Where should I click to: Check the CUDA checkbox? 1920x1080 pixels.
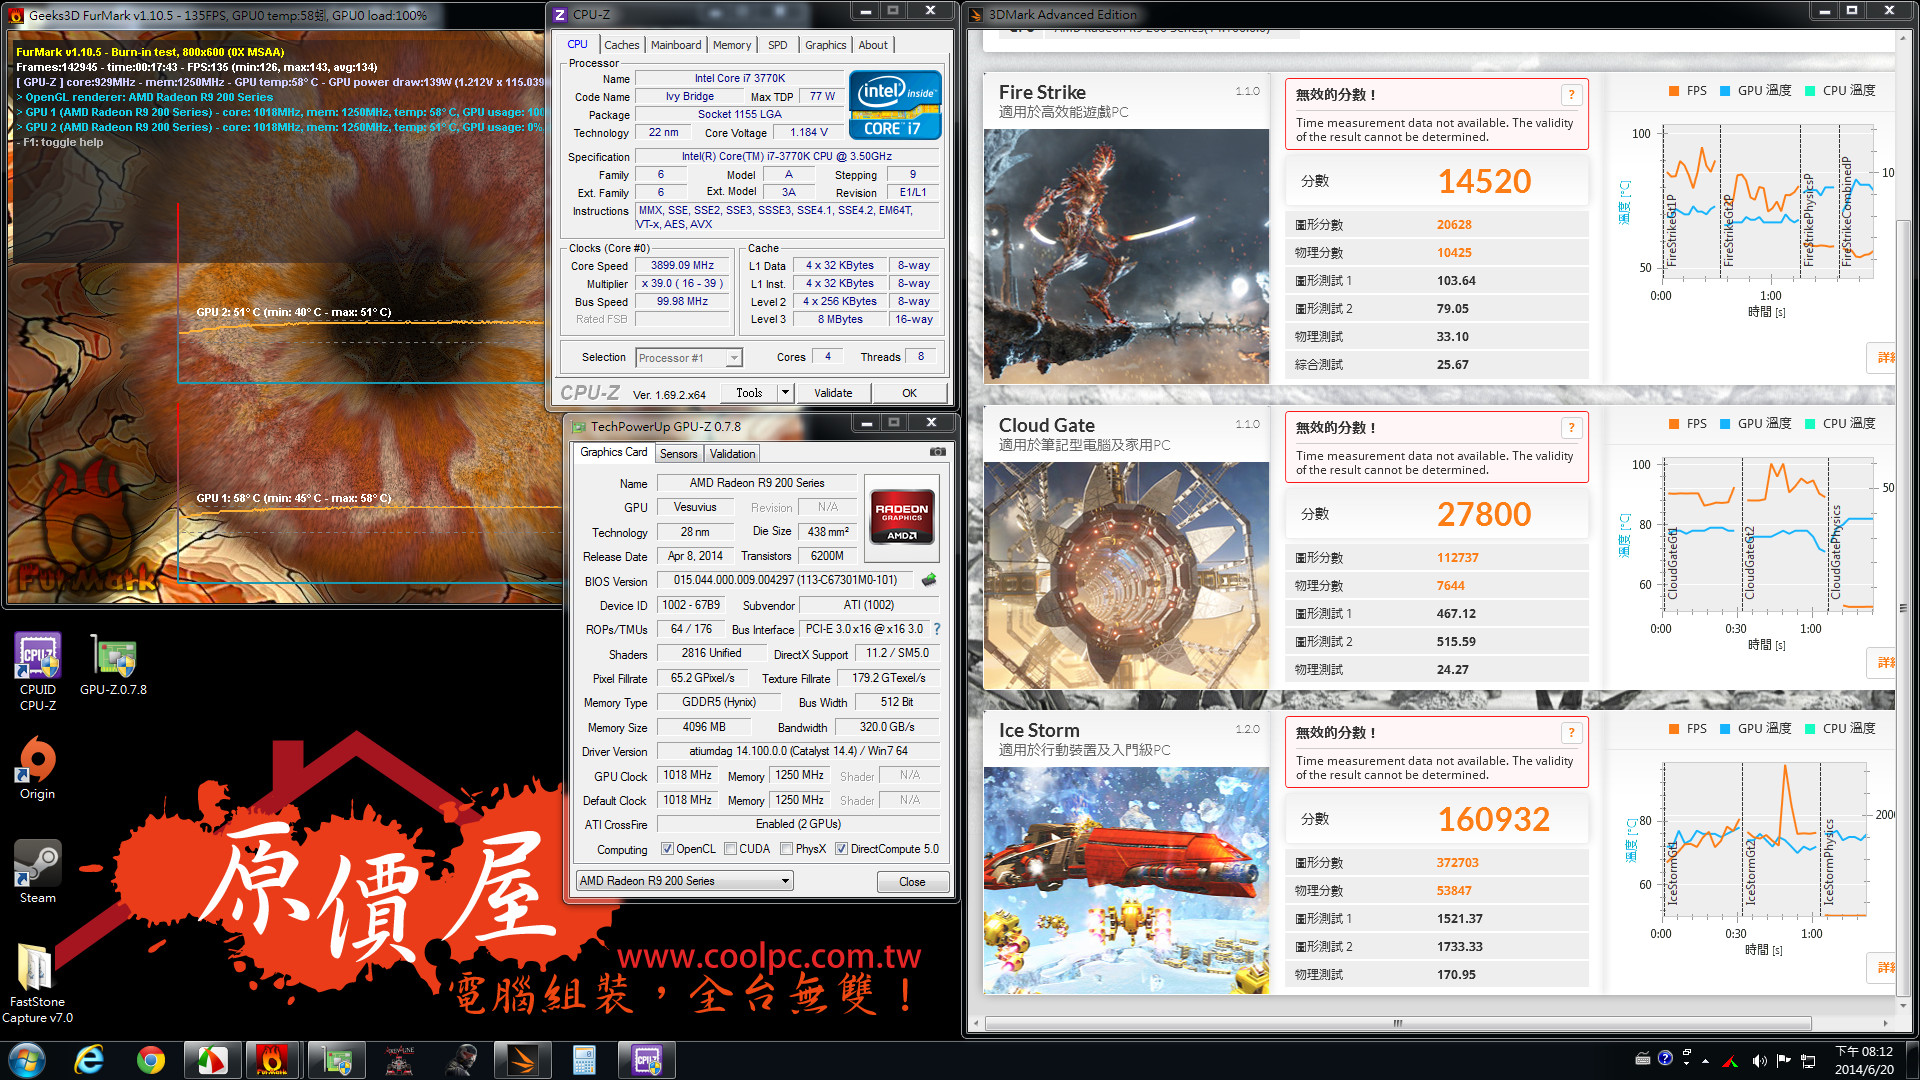point(731,849)
